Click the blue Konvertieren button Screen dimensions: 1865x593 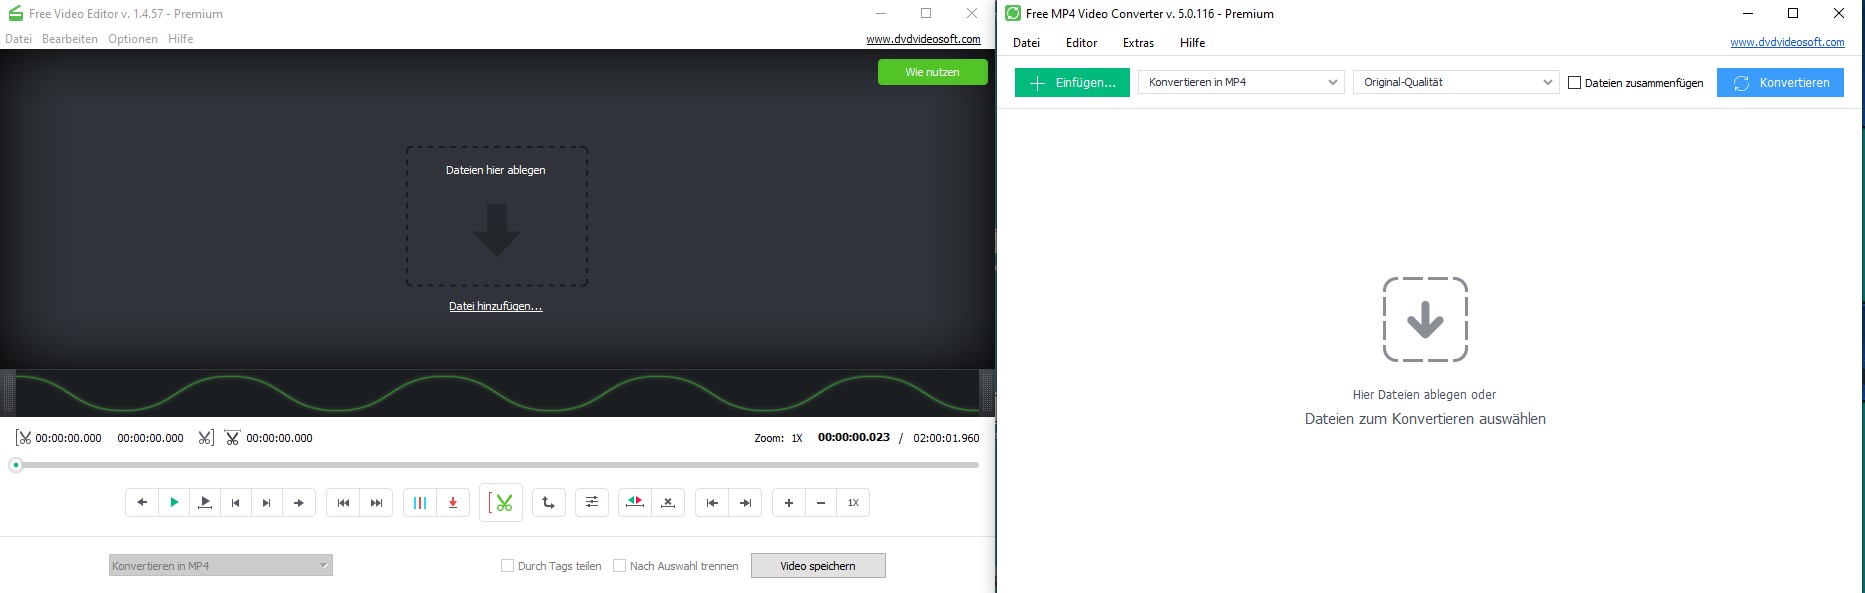click(1780, 83)
